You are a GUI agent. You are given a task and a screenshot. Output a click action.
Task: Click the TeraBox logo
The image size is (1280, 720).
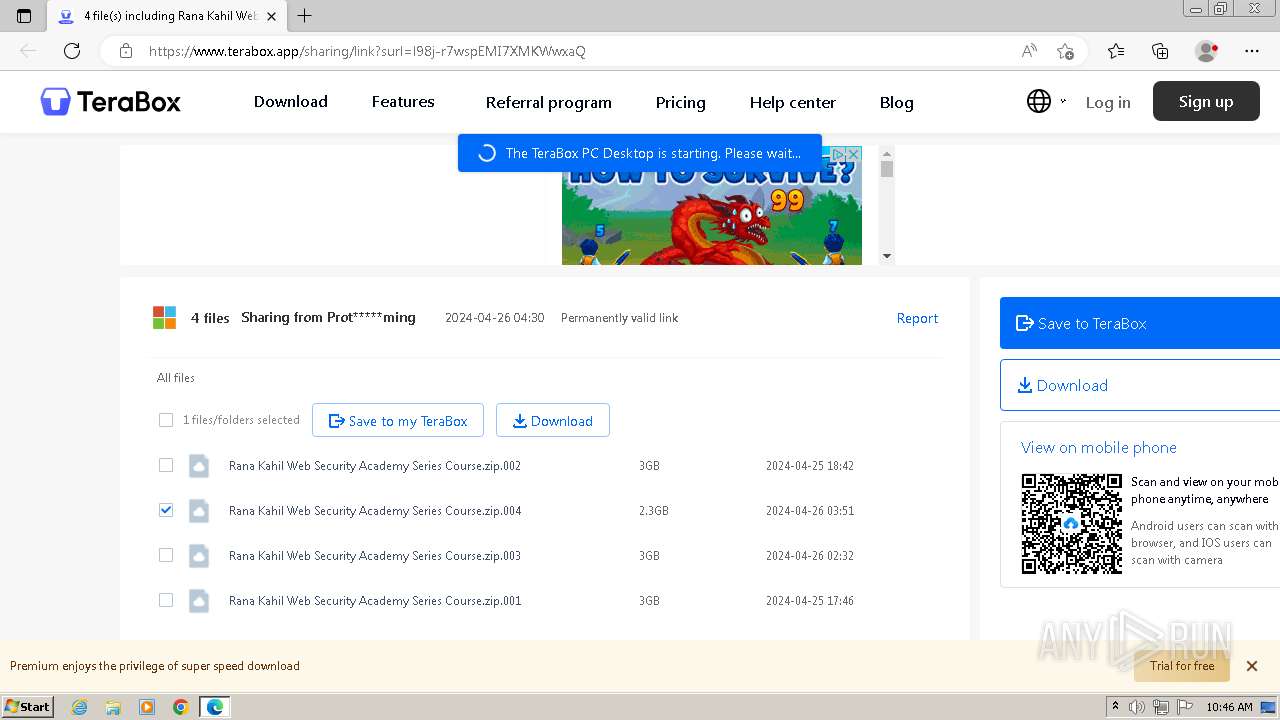point(111,102)
